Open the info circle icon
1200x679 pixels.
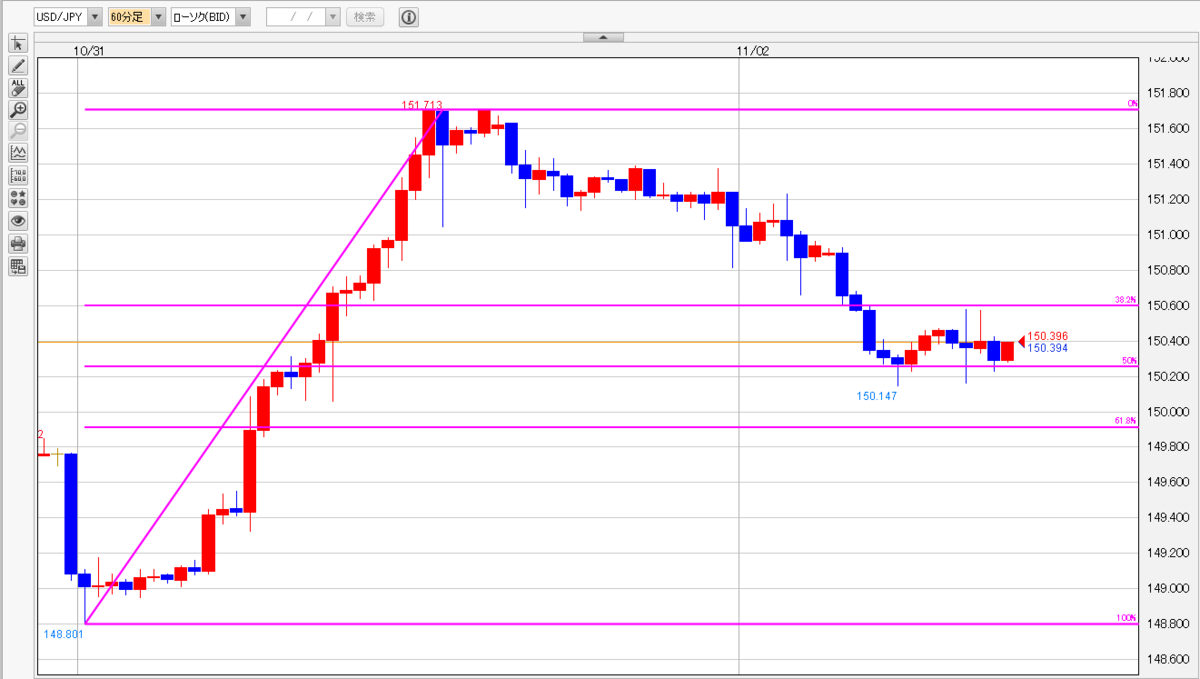409,17
